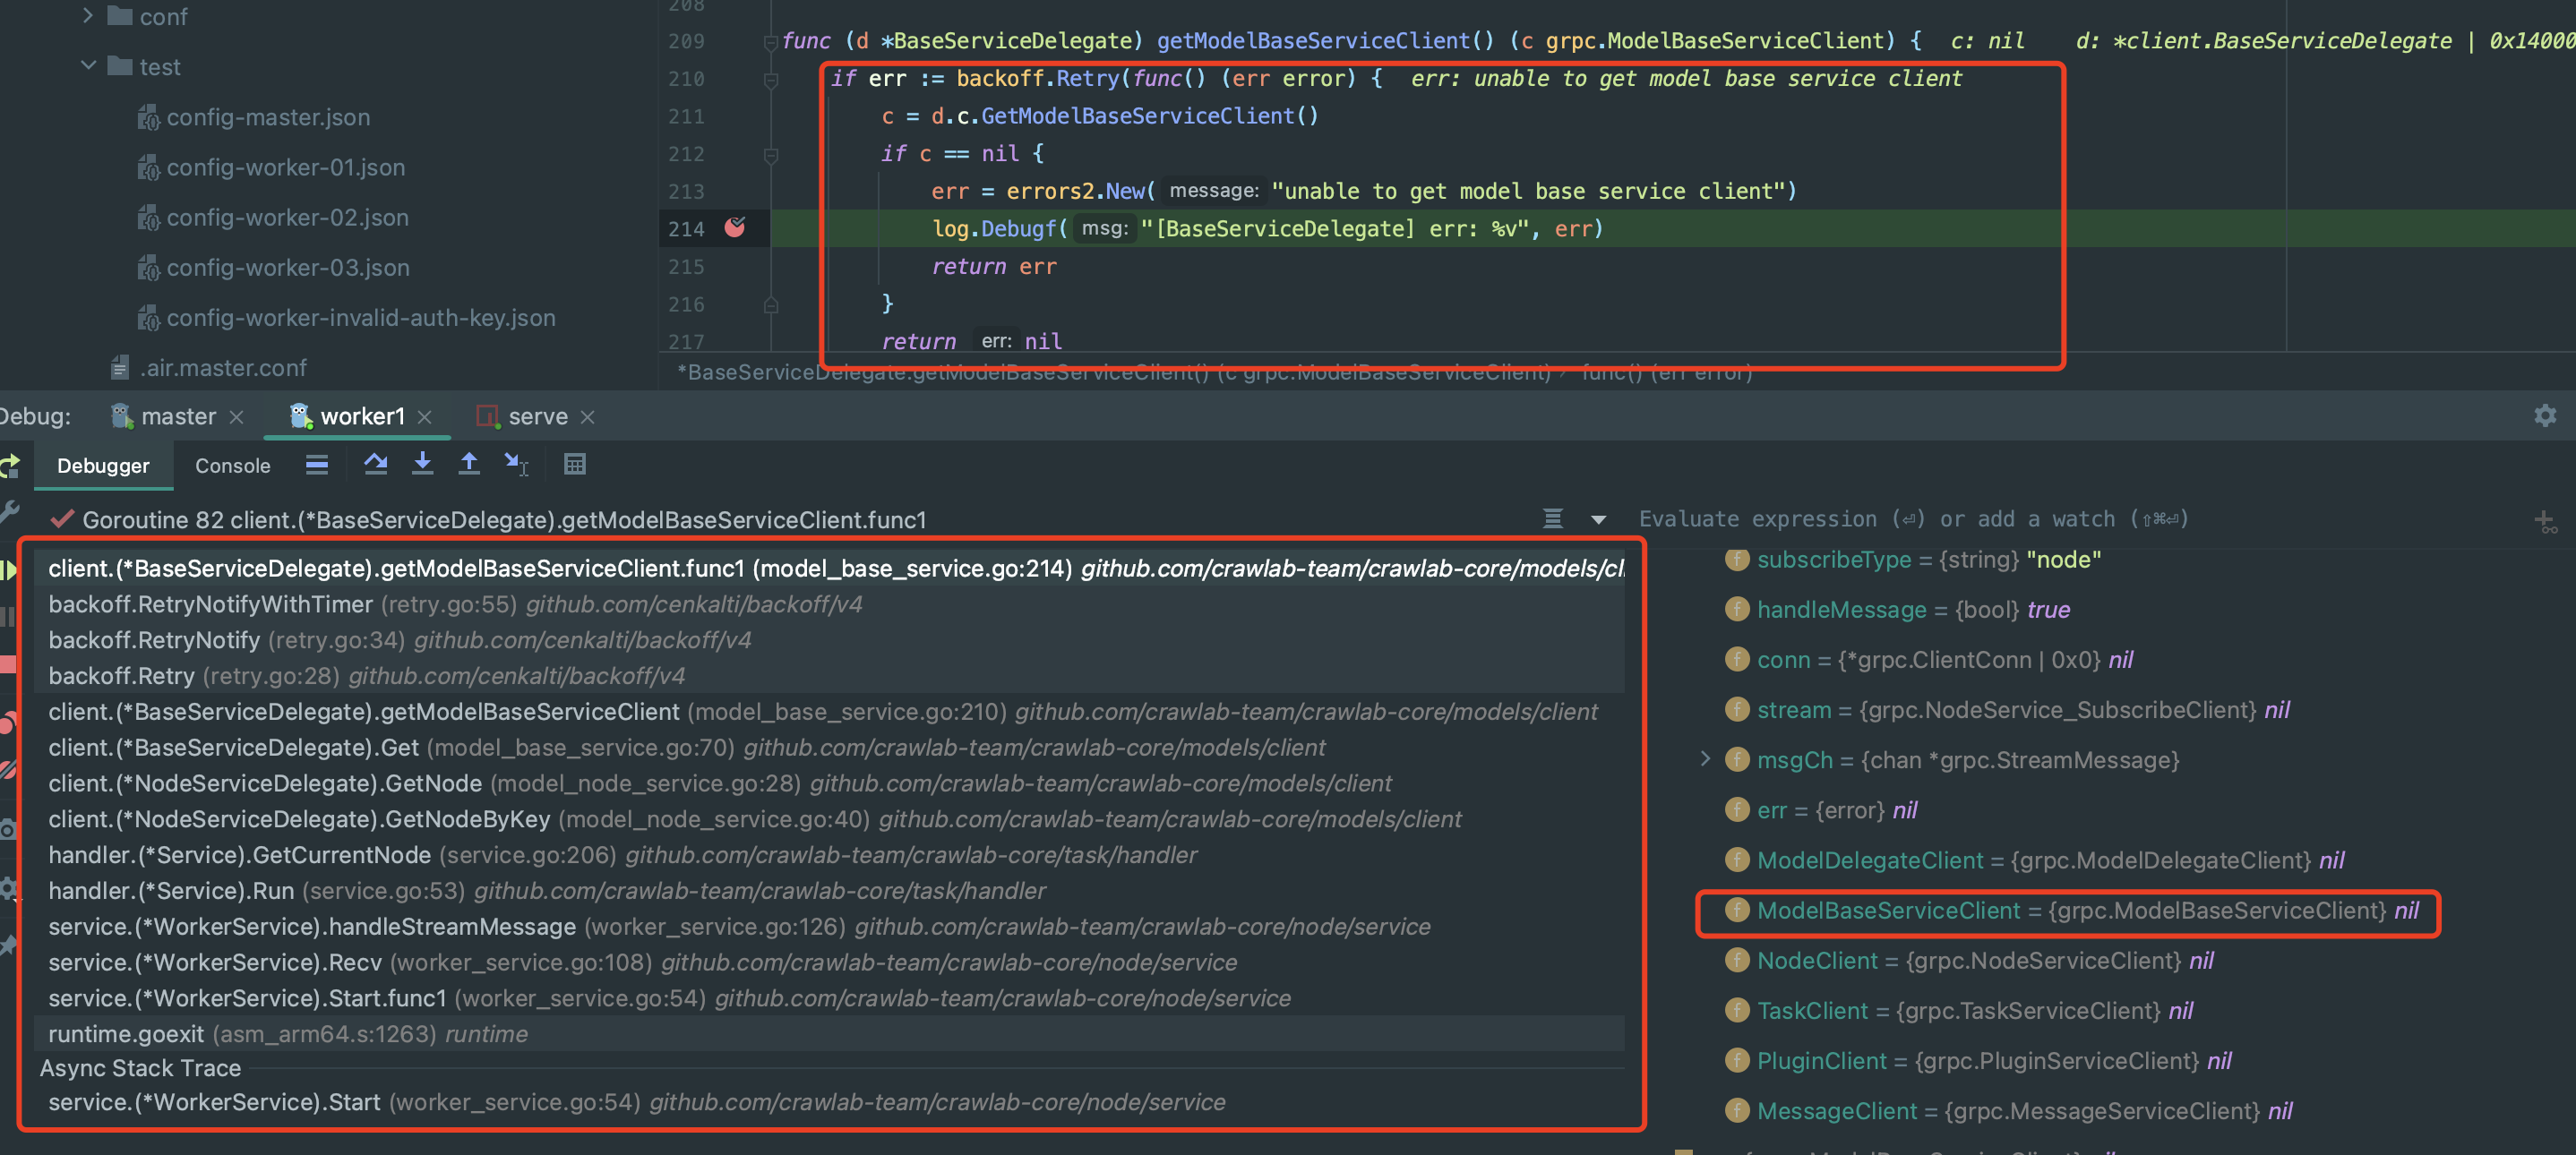Expand the msgCh variable
Screen dimensions: 2576x1155
(x=1705, y=759)
